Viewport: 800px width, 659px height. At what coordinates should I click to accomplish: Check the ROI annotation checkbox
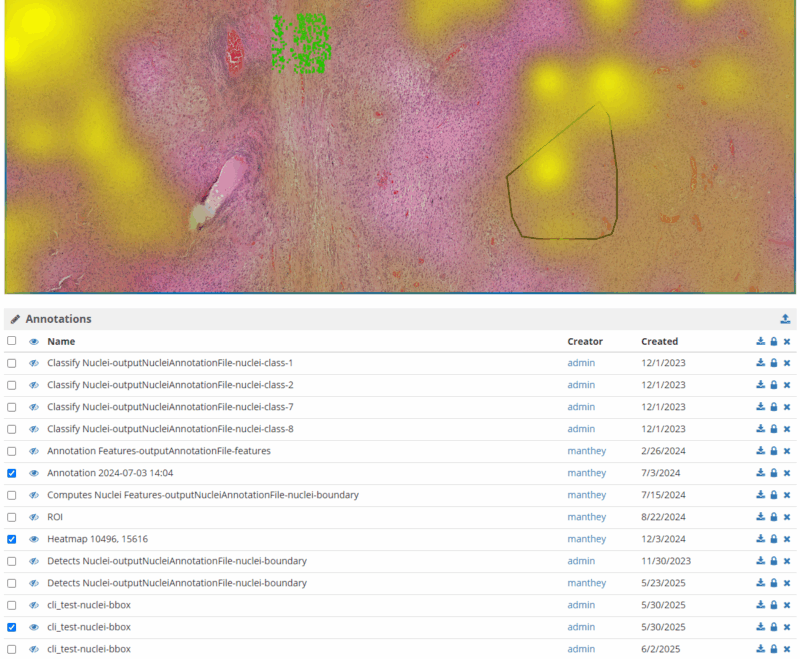pyautogui.click(x=12, y=517)
